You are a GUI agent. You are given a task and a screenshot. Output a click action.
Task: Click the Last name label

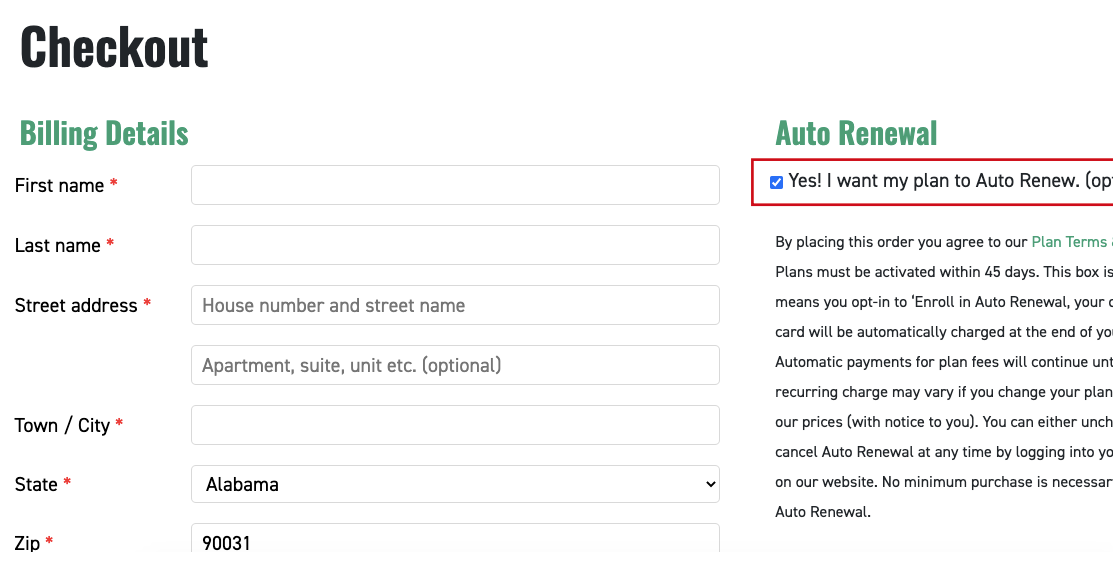coord(57,246)
